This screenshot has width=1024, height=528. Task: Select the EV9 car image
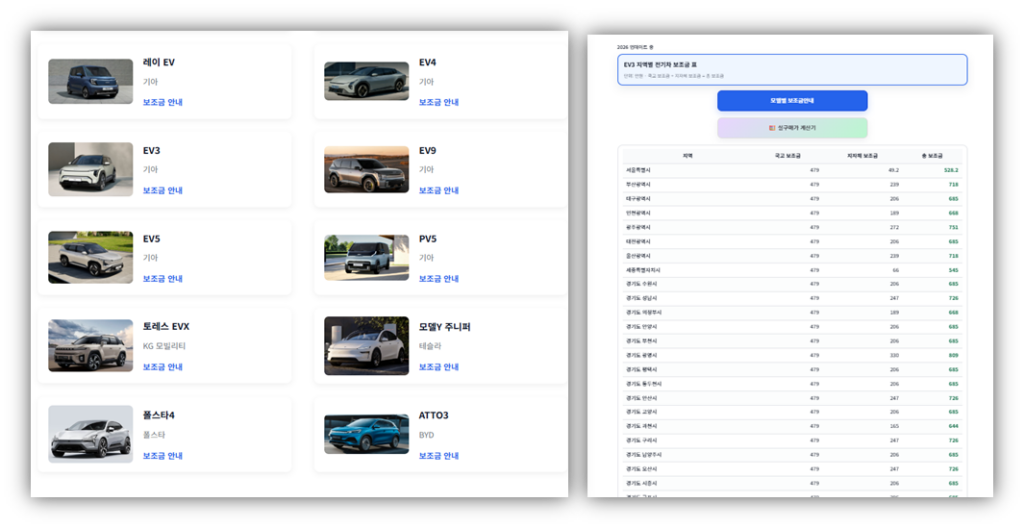tap(366, 170)
